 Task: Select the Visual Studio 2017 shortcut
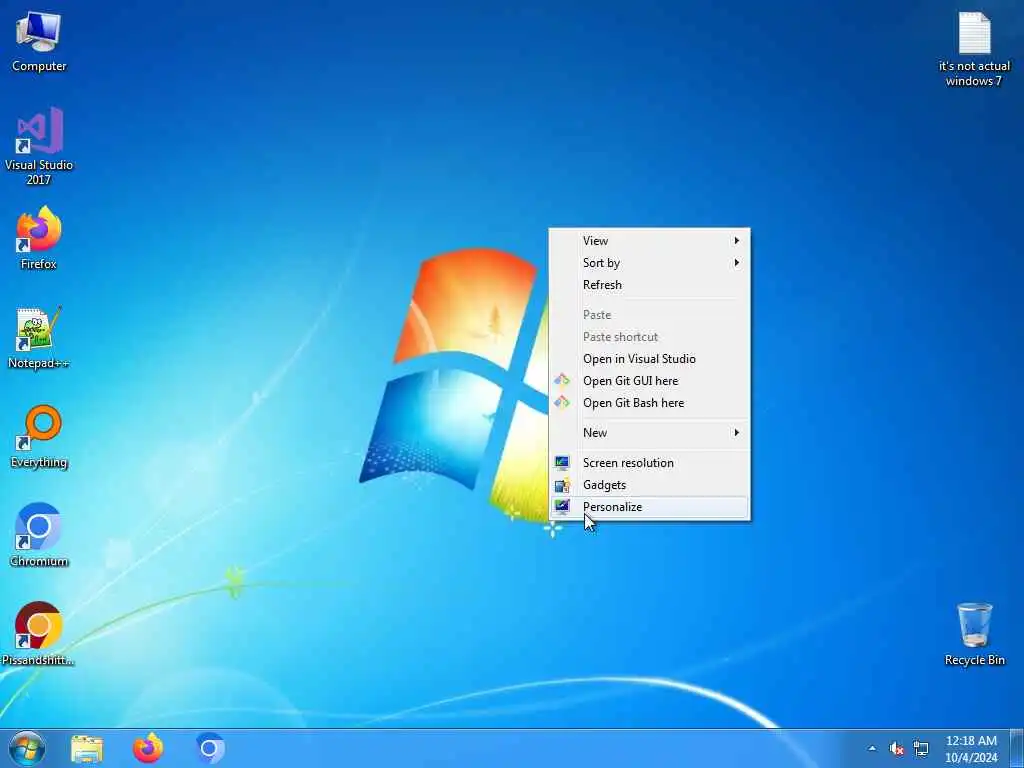click(39, 146)
